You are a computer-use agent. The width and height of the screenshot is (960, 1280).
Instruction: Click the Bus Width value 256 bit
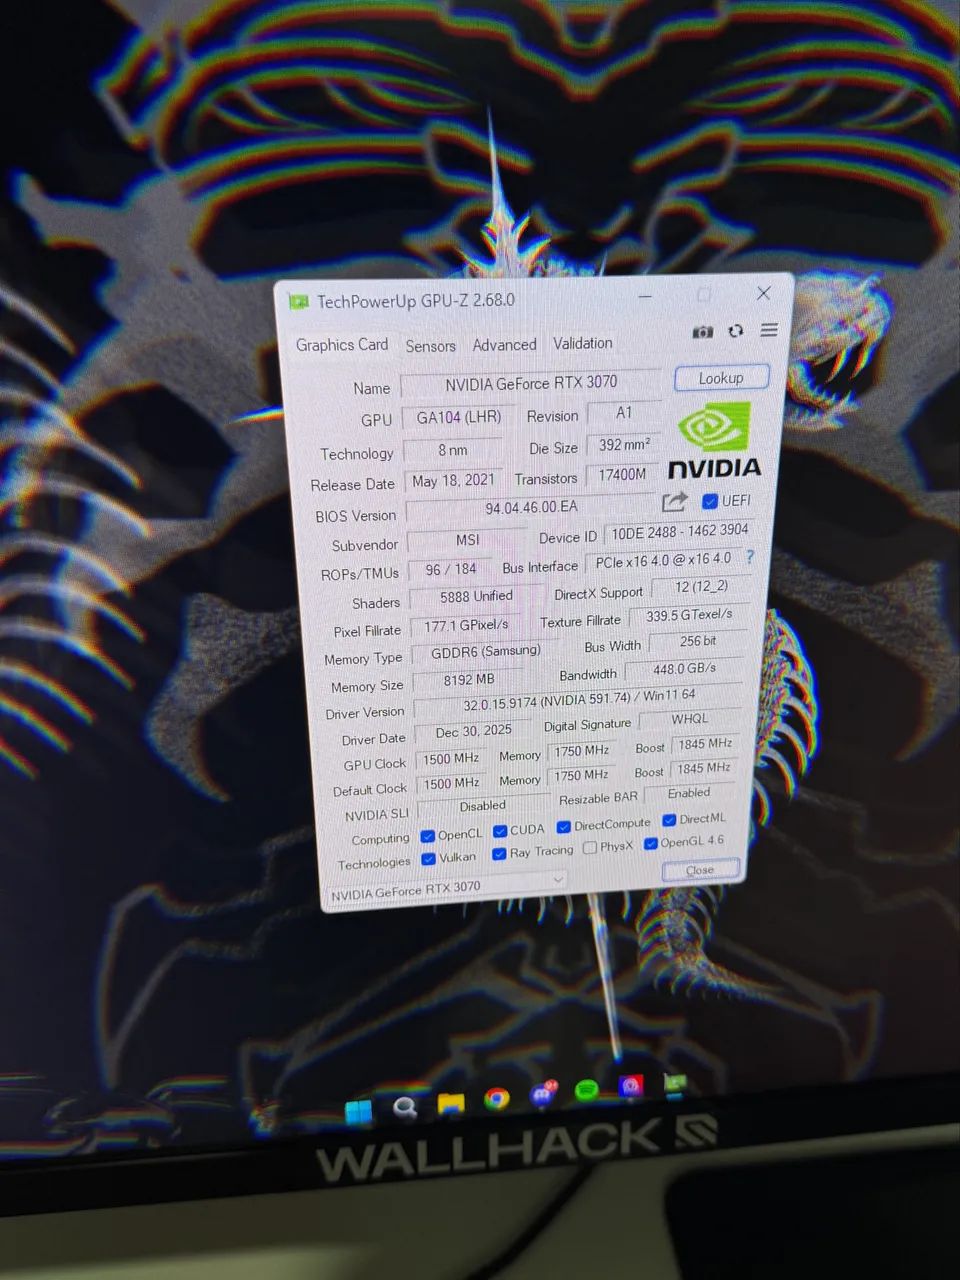698,641
